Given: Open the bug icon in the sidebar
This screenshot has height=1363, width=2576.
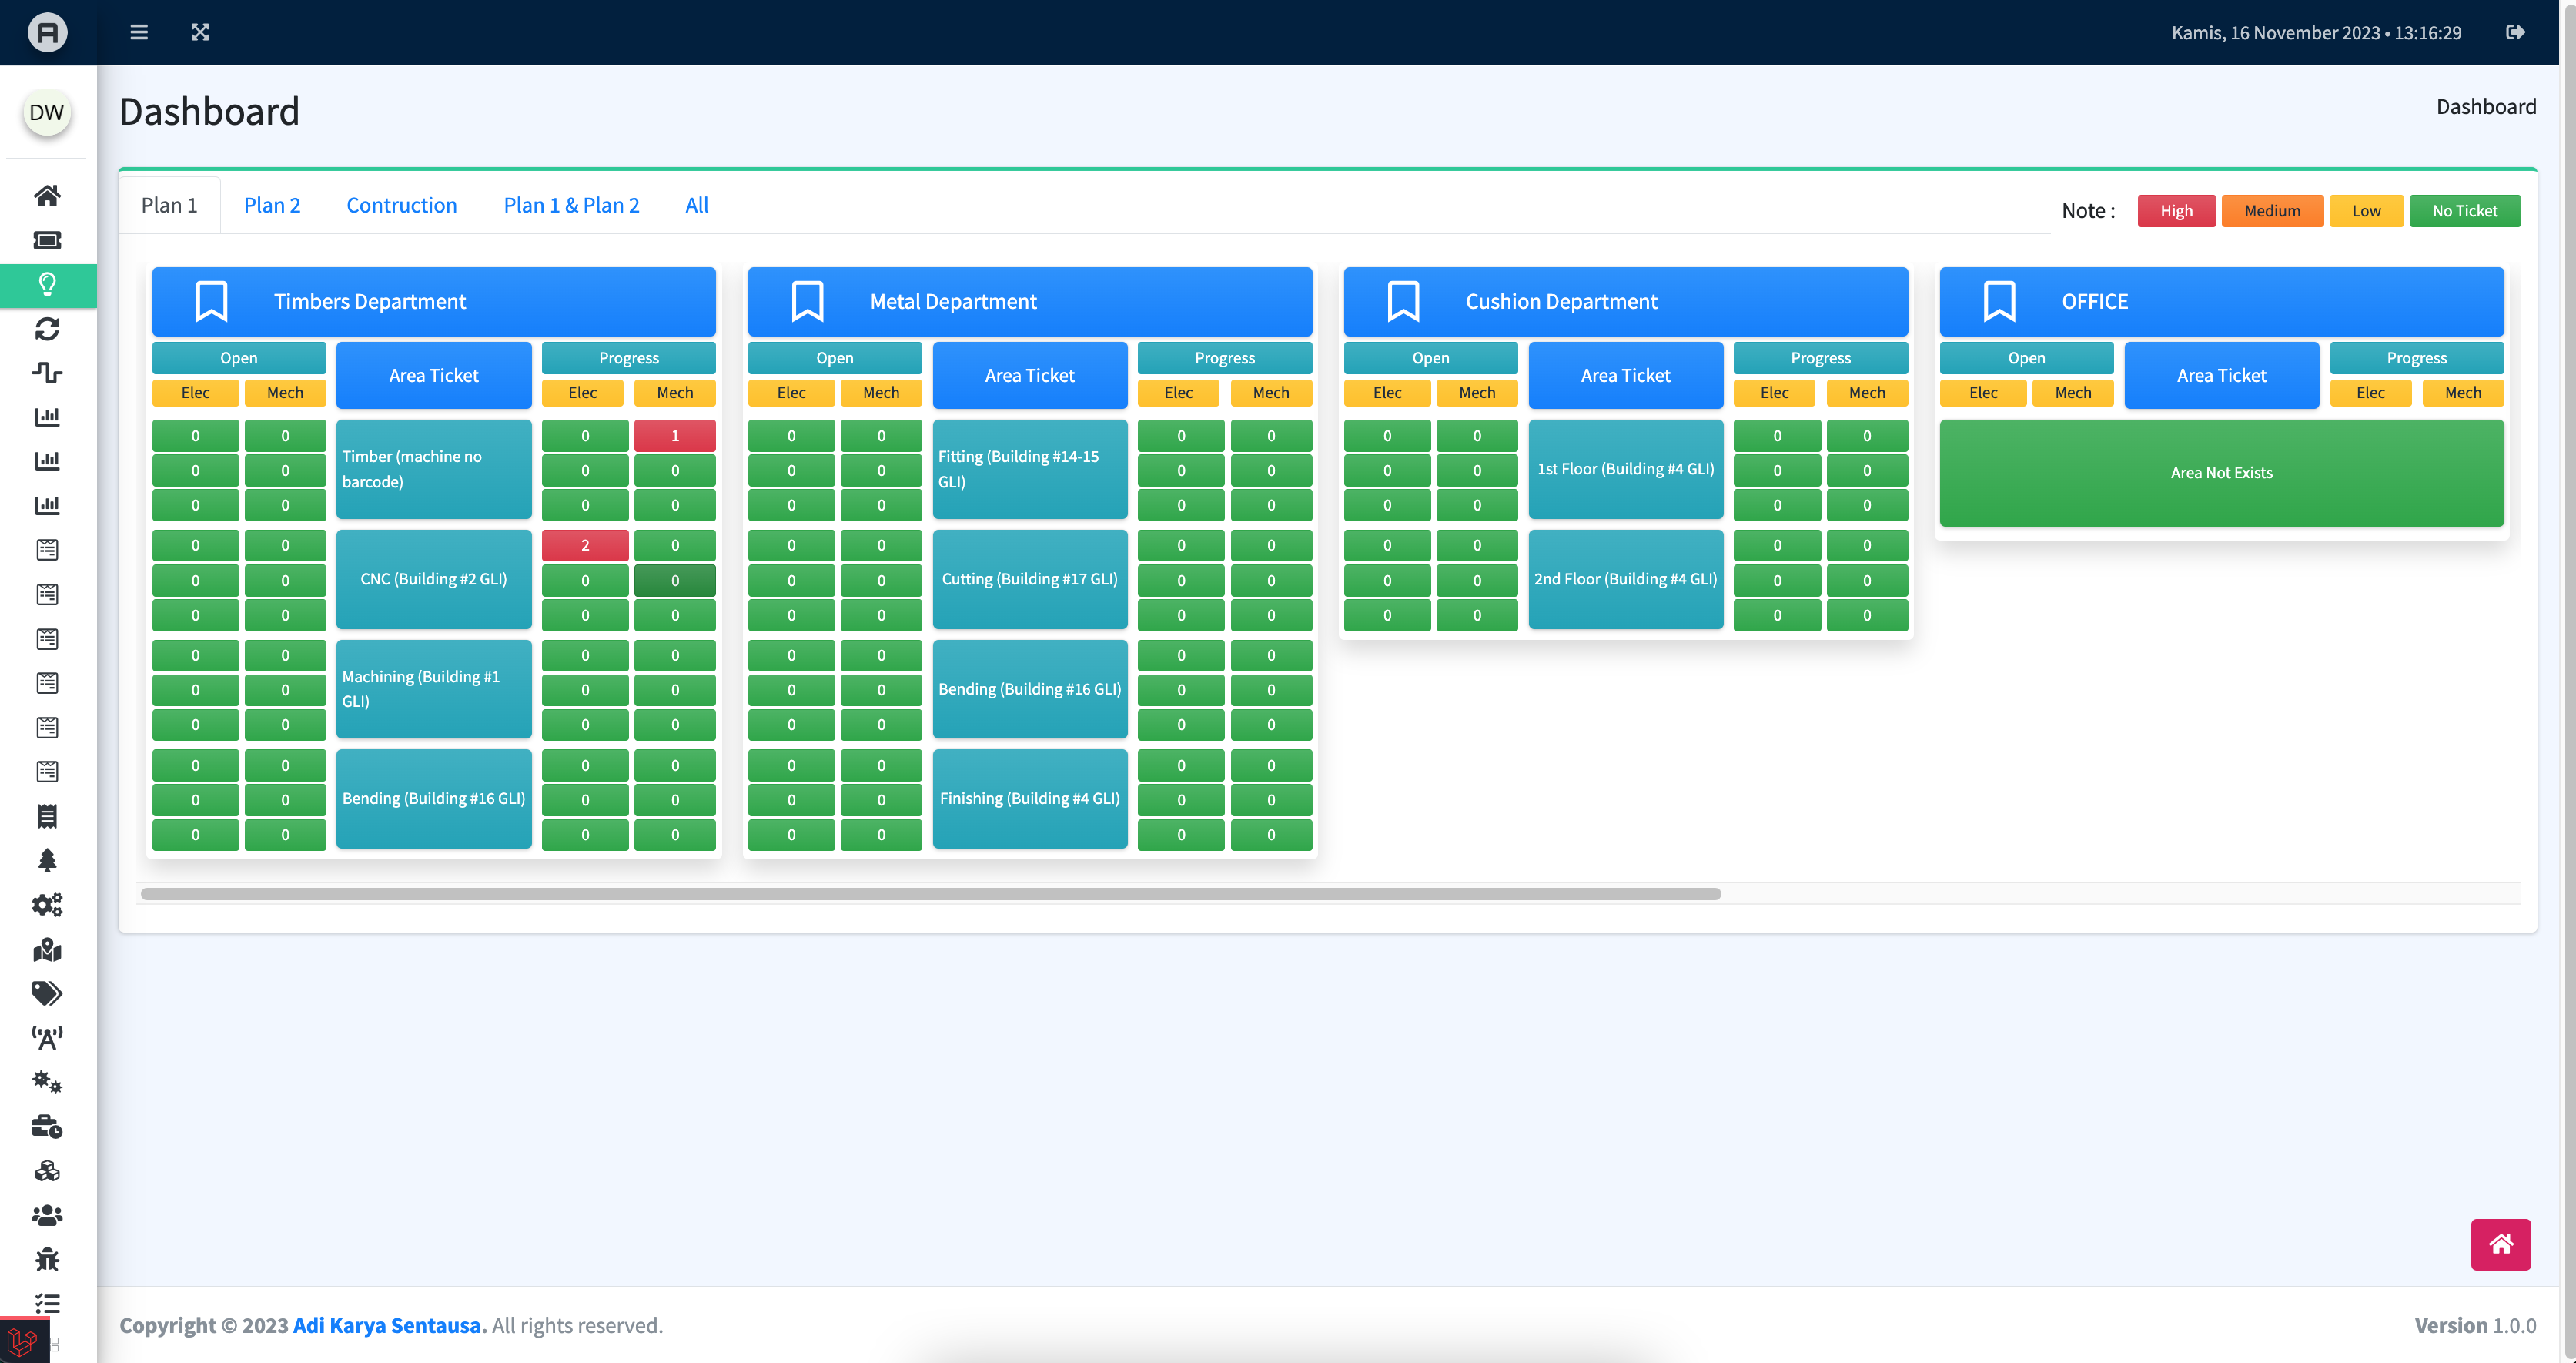Looking at the screenshot, I should [47, 1259].
